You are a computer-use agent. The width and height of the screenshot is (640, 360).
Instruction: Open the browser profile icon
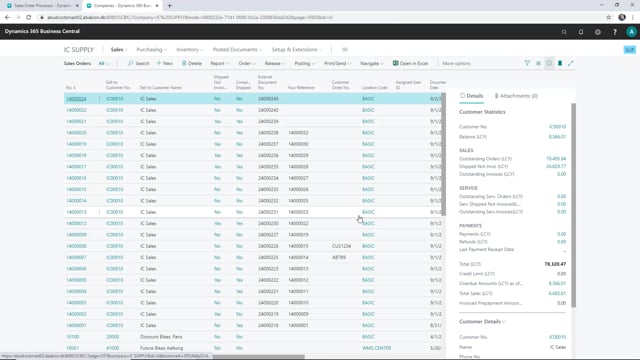coord(622,17)
